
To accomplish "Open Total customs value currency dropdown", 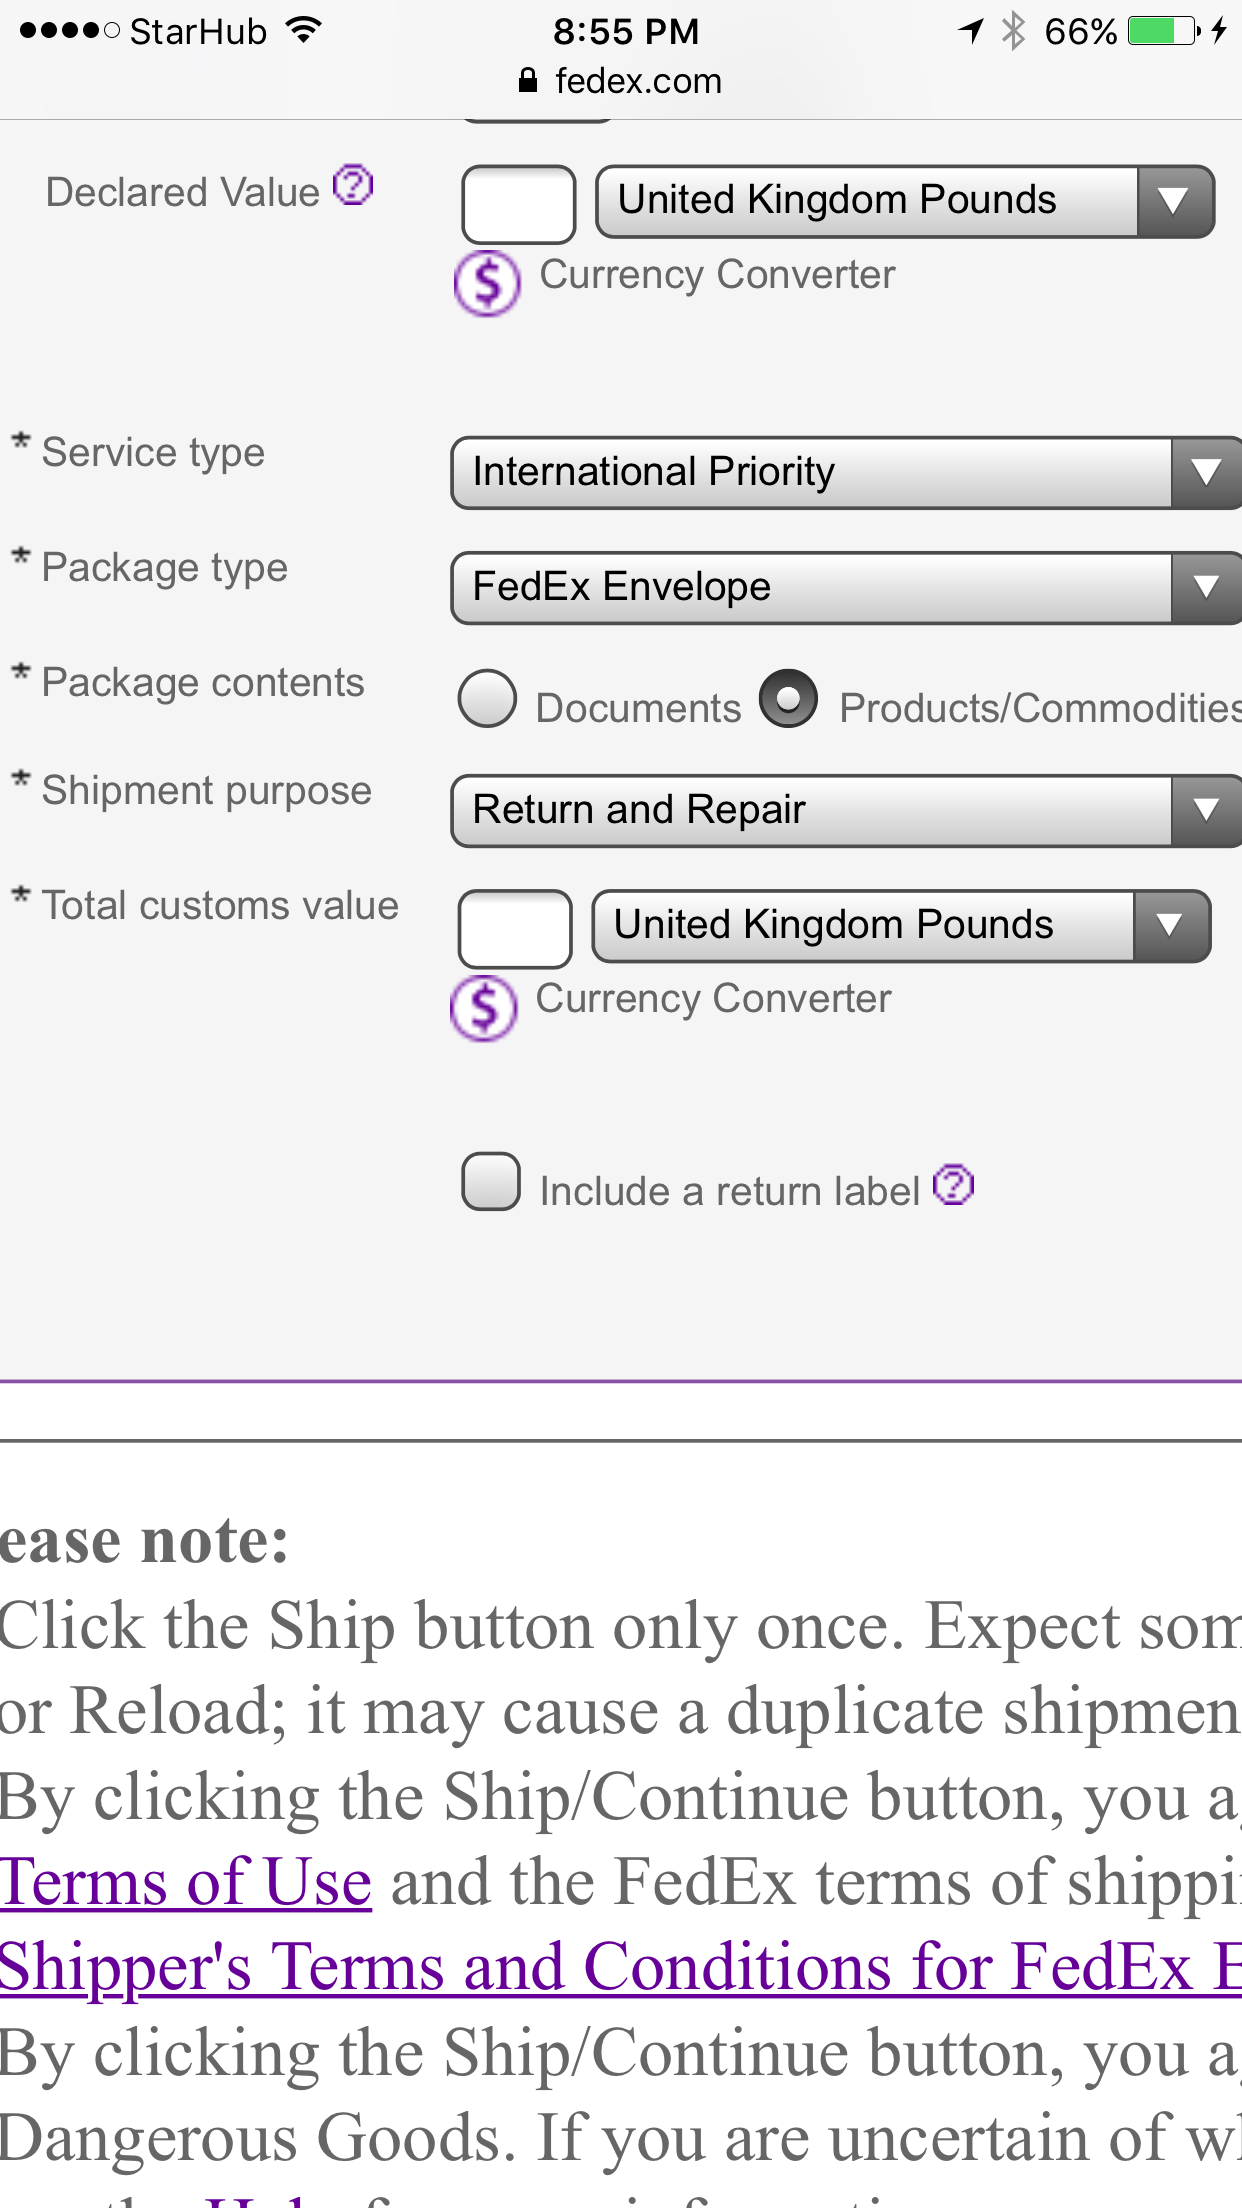I will pos(900,926).
